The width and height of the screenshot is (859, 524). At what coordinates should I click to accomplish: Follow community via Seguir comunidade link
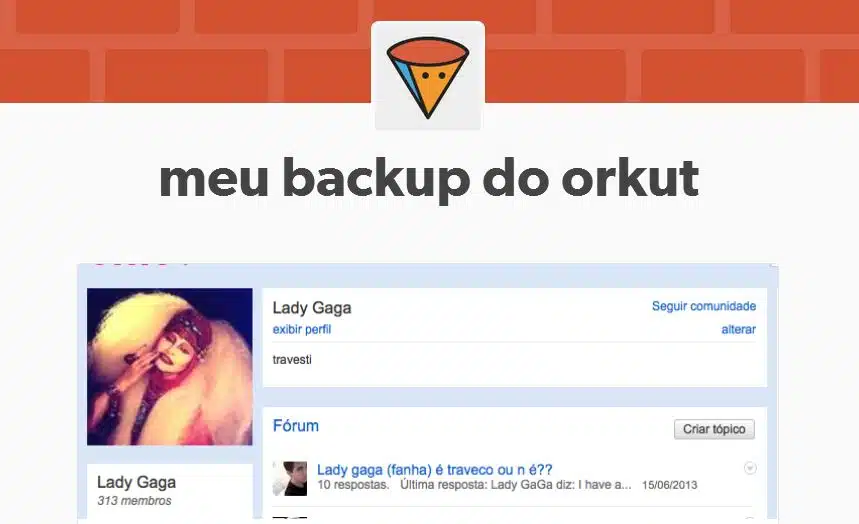[x=704, y=306]
